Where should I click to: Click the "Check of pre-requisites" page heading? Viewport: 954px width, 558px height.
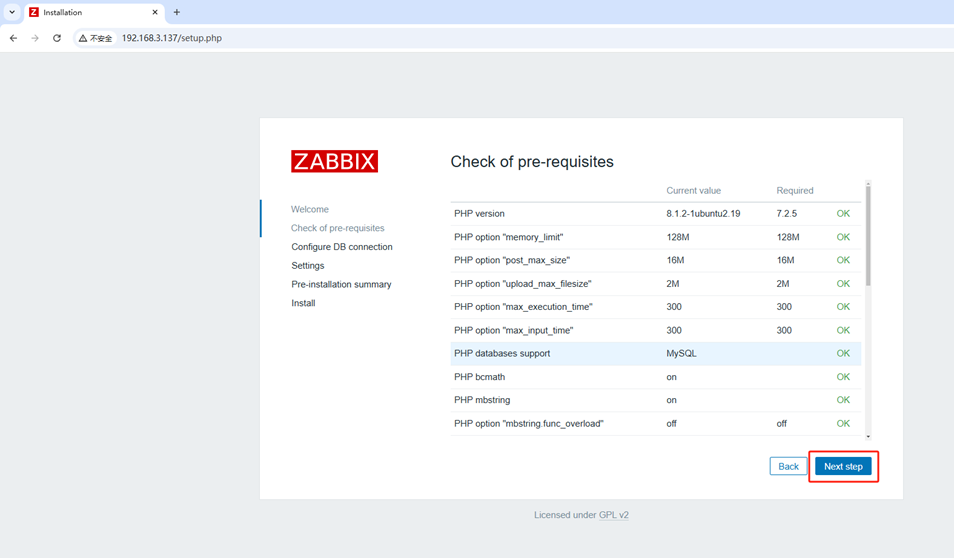tap(532, 162)
